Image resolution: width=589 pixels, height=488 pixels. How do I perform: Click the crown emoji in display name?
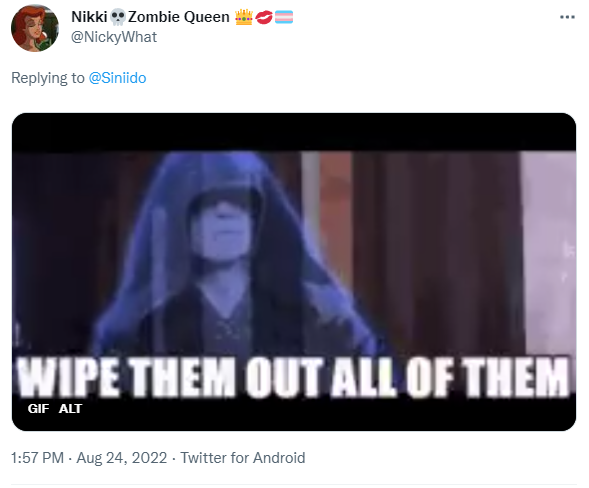pos(244,17)
